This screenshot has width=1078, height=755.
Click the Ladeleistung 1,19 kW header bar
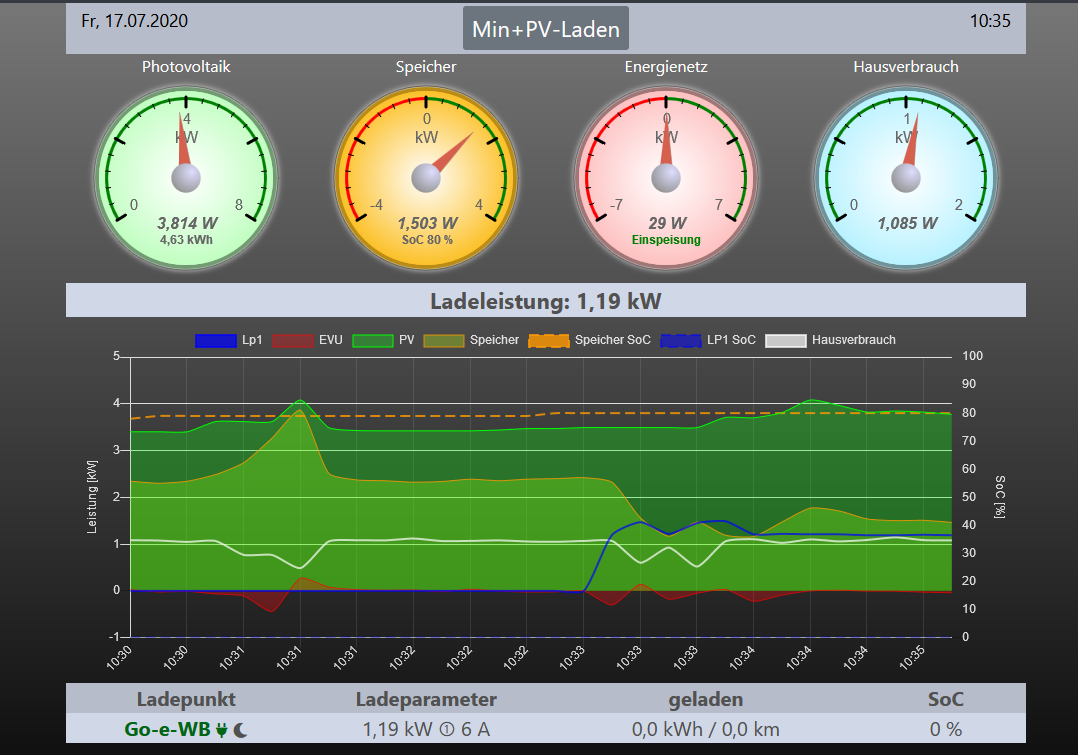coord(545,301)
